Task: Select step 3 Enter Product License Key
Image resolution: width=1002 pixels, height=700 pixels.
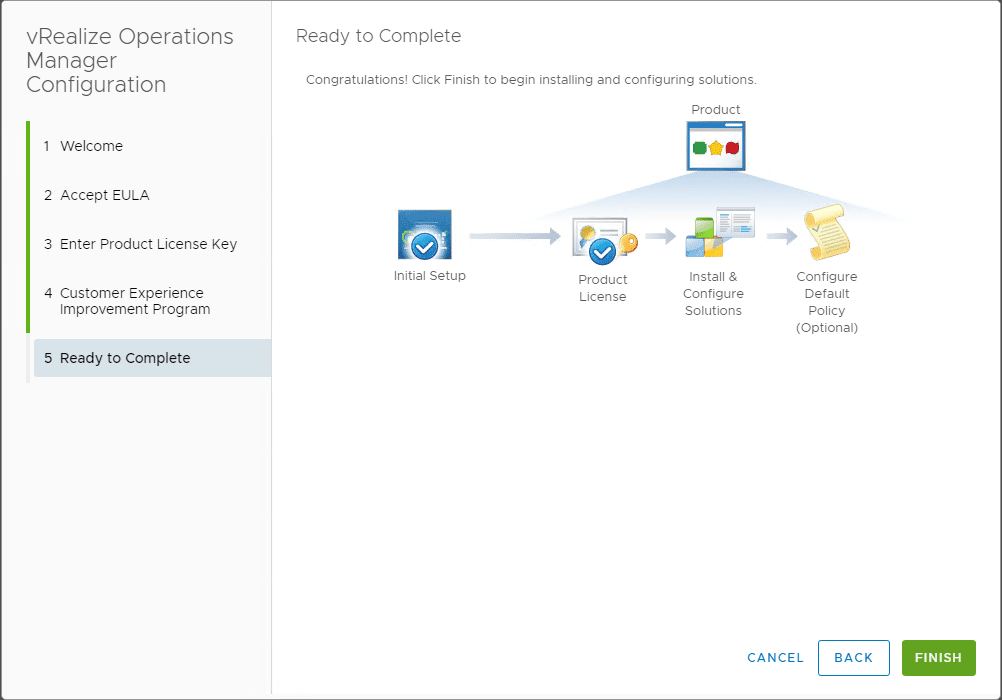Action: point(148,244)
